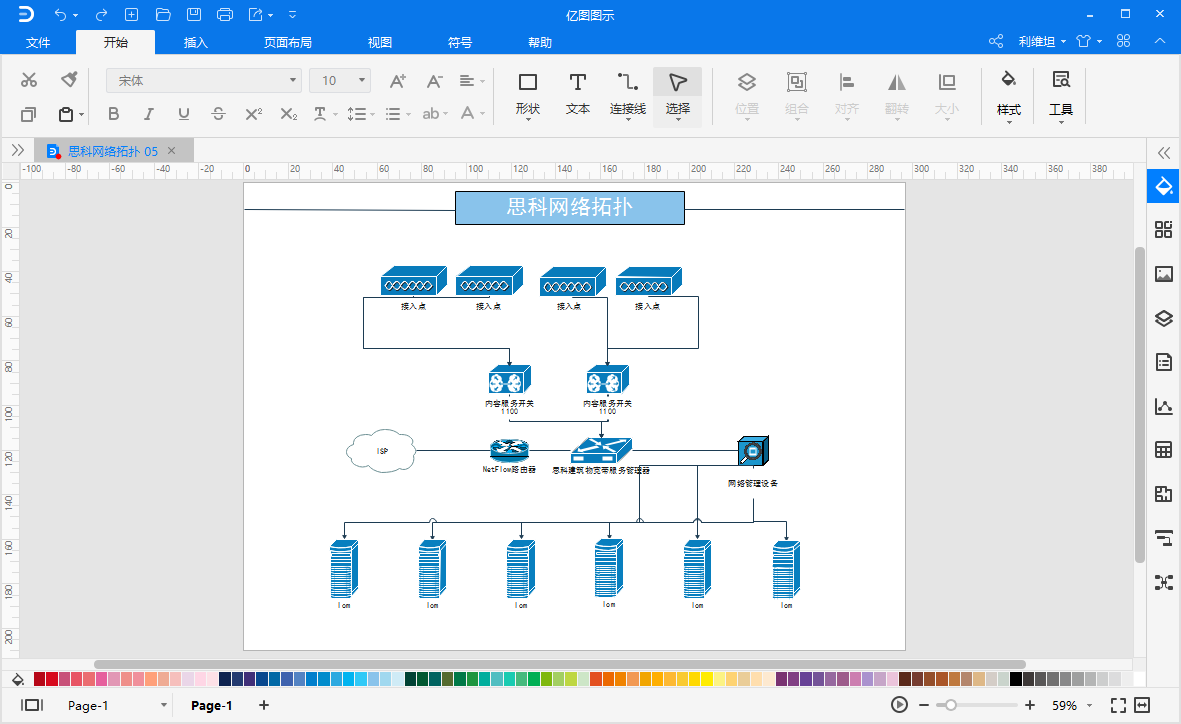
Task: Click the fit to page fullscreen icon
Action: (x=1118, y=705)
